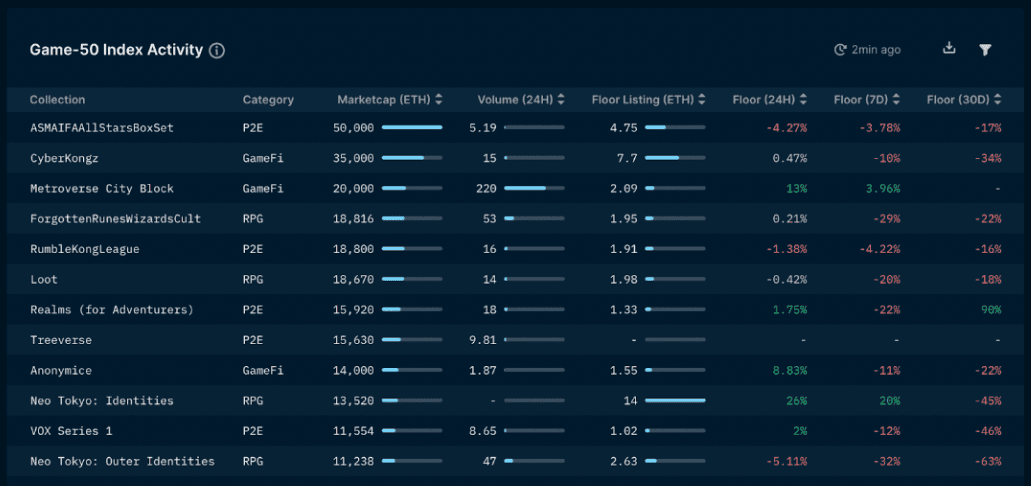The height and width of the screenshot is (486, 1031).
Task: Sort by Marketcap (ETH) arrows
Action: tap(439, 100)
